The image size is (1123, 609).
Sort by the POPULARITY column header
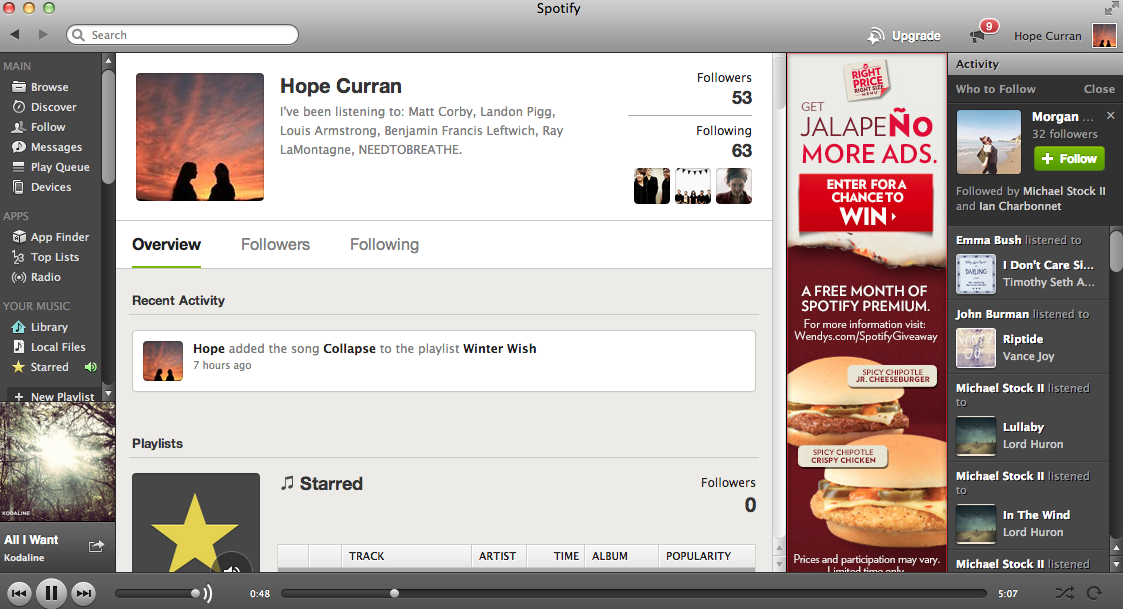coord(706,556)
